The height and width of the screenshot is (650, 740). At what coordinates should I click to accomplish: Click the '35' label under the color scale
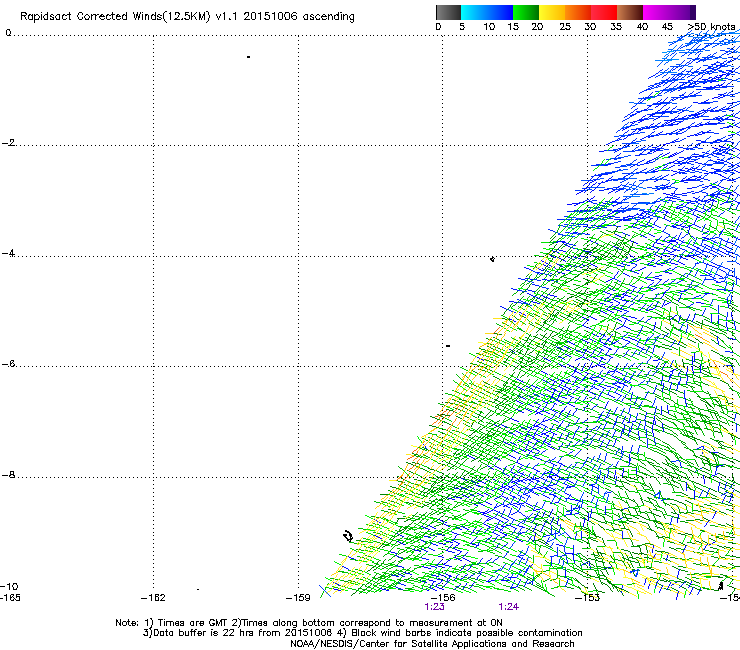[x=616, y=27]
